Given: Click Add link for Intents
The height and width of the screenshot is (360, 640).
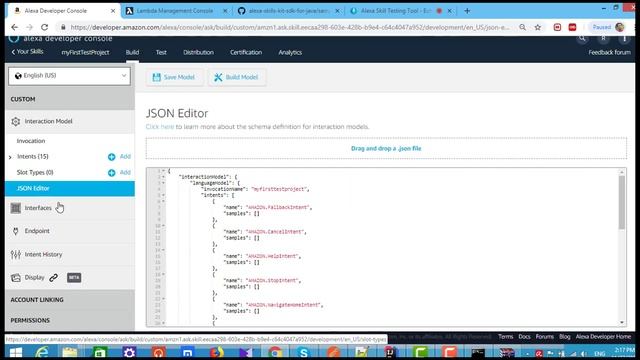Looking at the screenshot, I should pos(125,157).
